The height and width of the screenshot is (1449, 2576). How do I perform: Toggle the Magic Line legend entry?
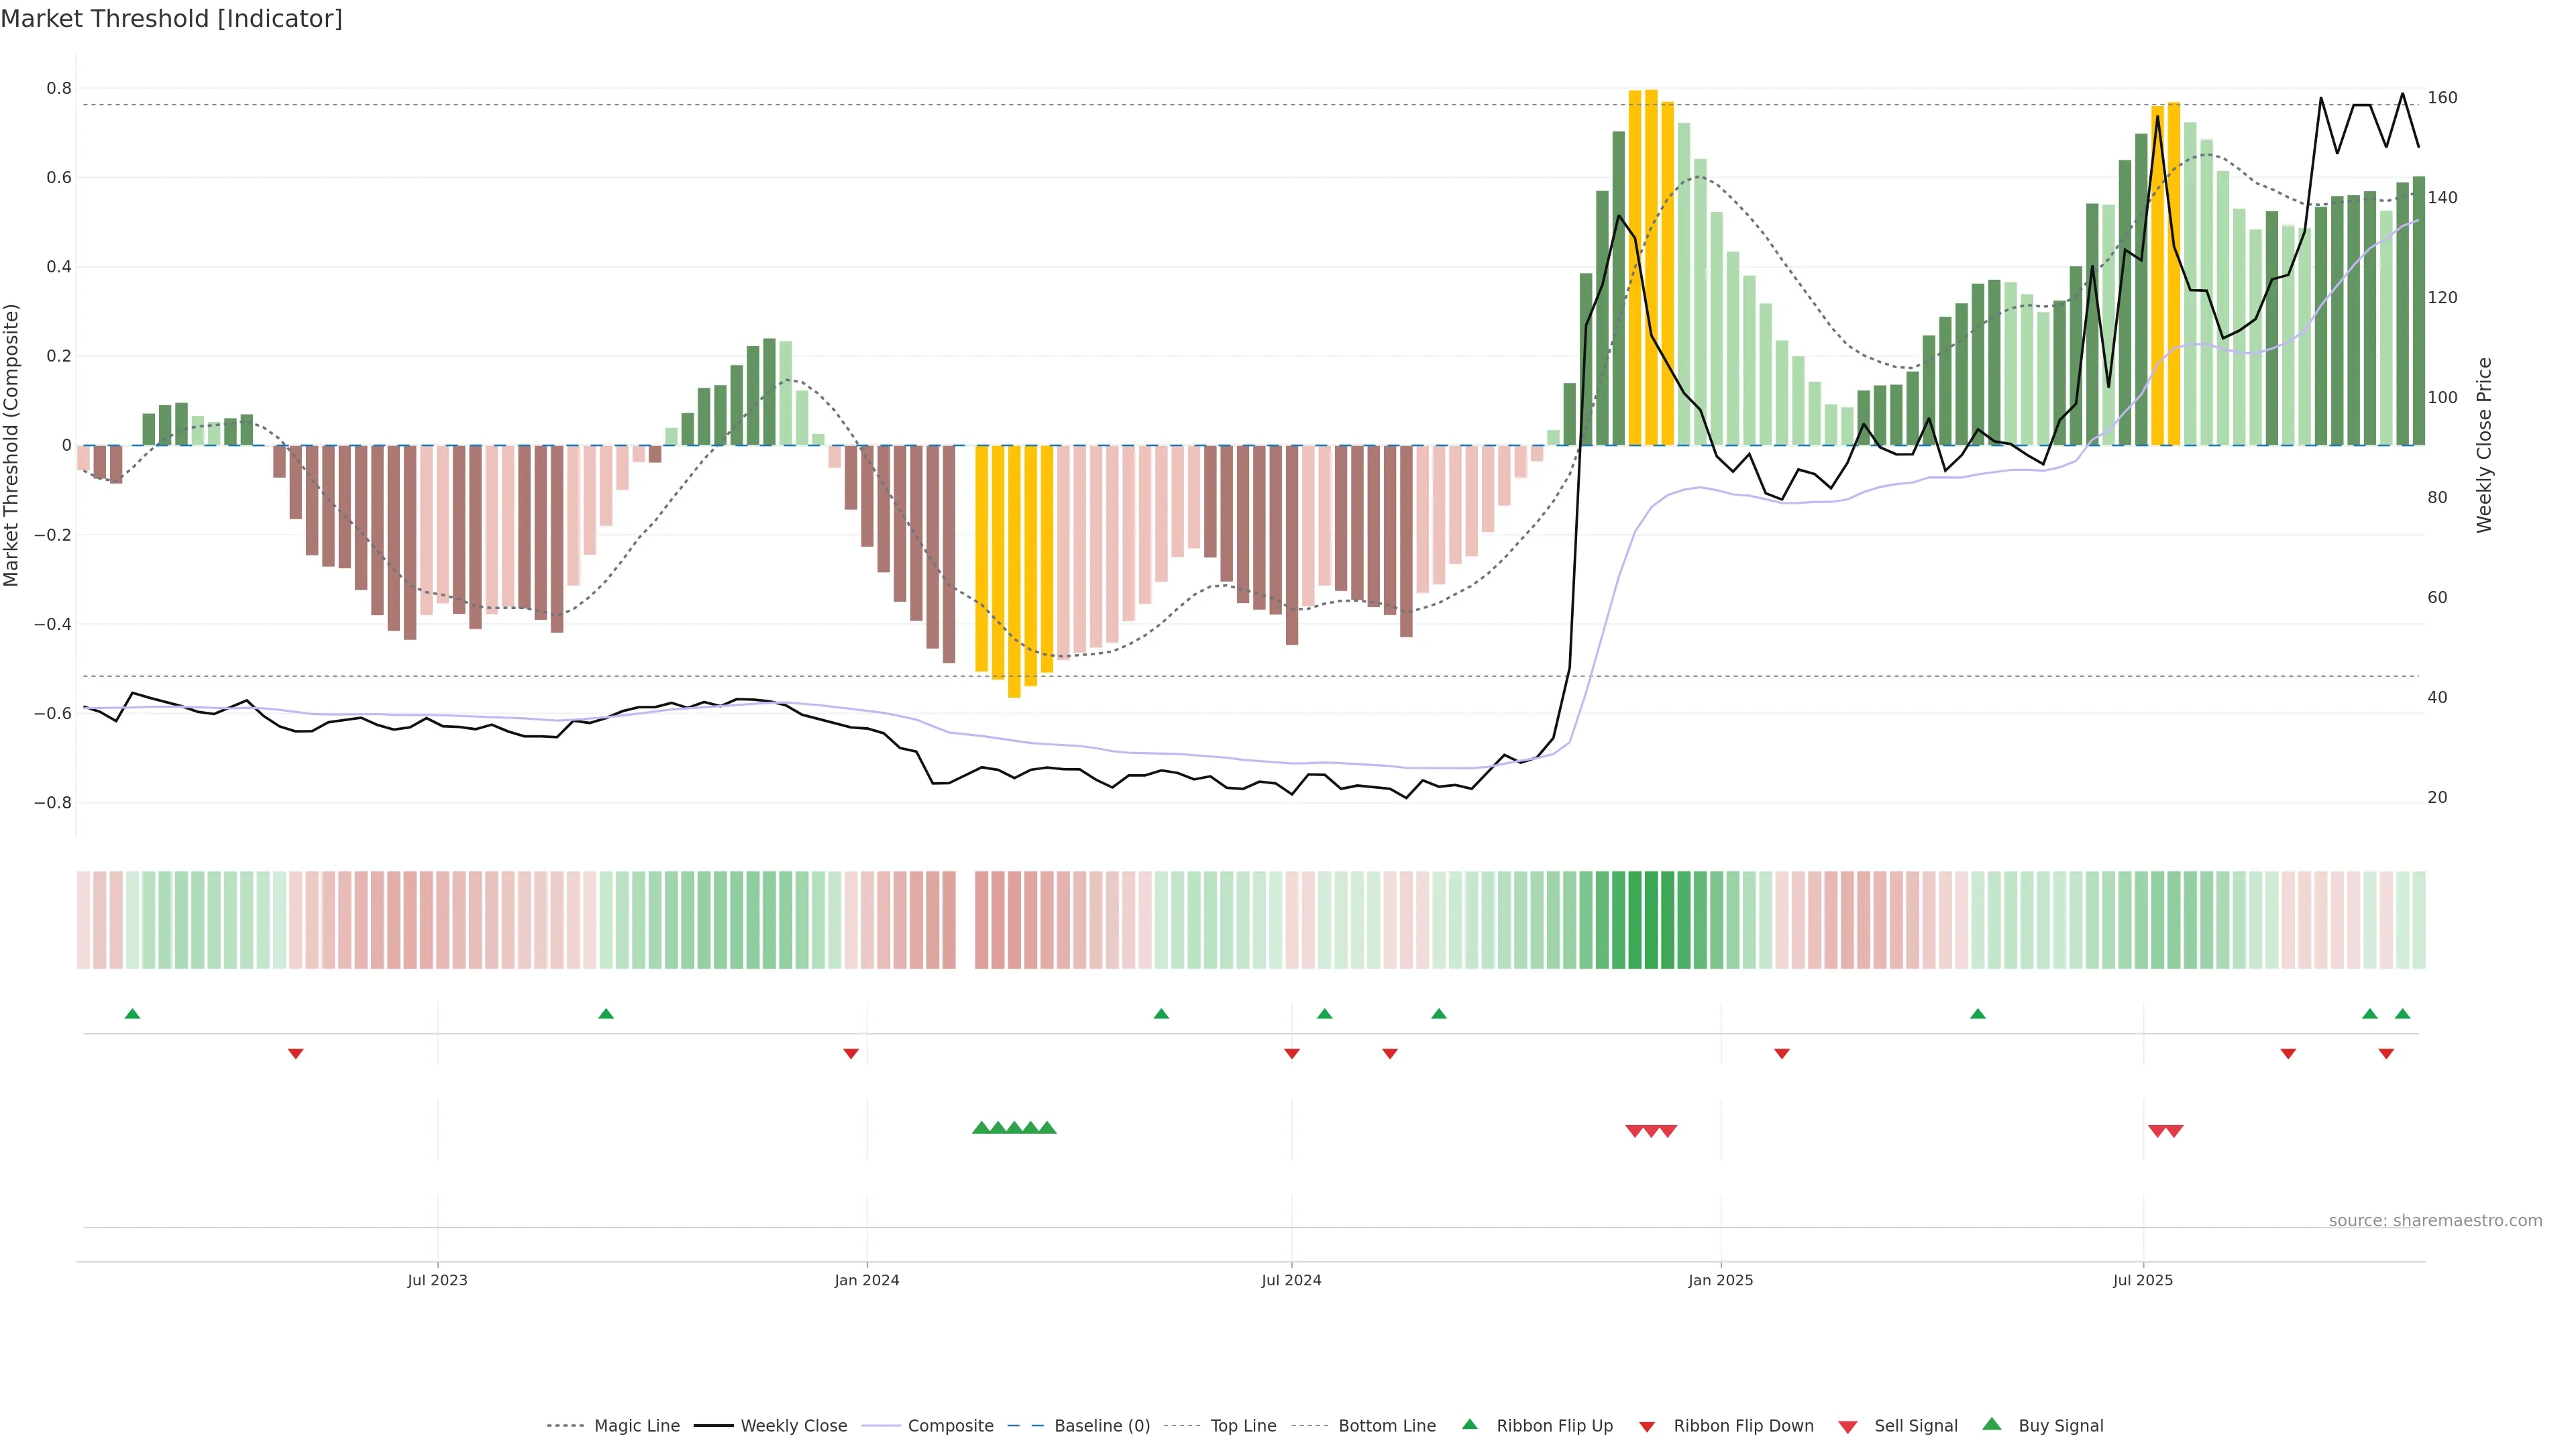pyautogui.click(x=636, y=1426)
